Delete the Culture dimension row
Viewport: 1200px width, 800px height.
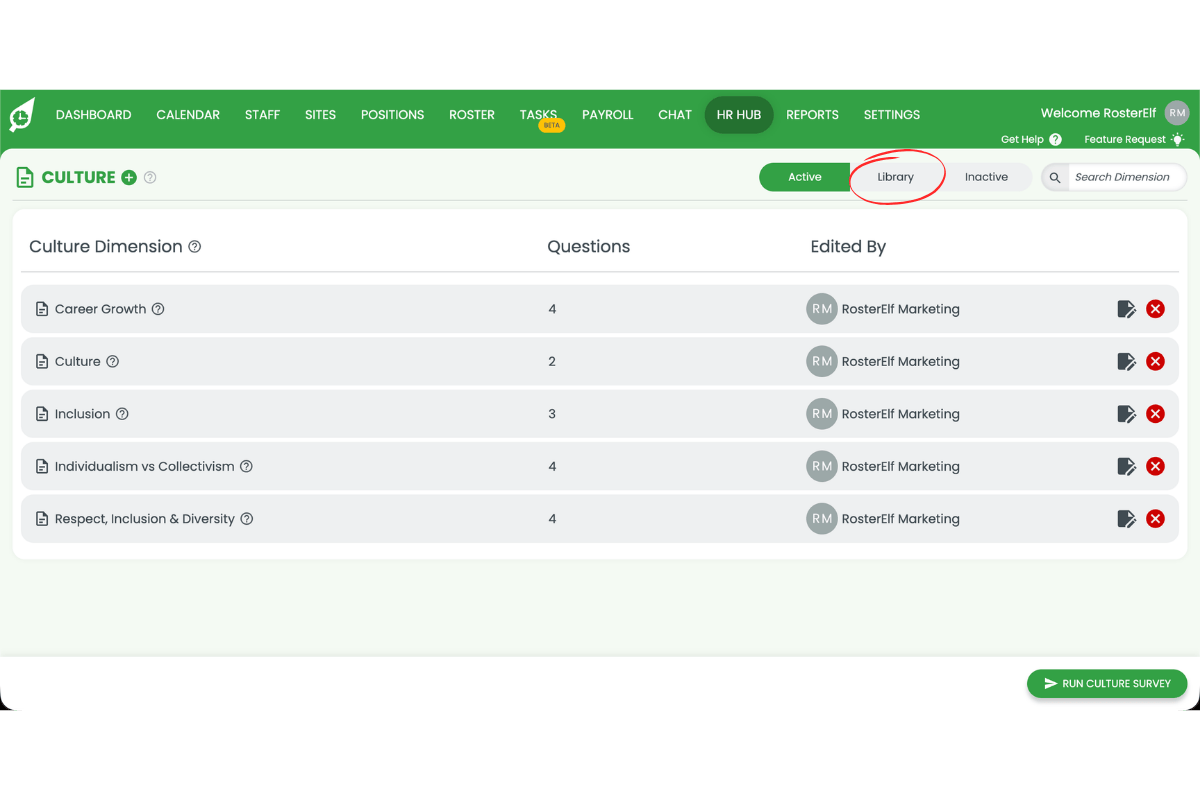click(x=1155, y=361)
